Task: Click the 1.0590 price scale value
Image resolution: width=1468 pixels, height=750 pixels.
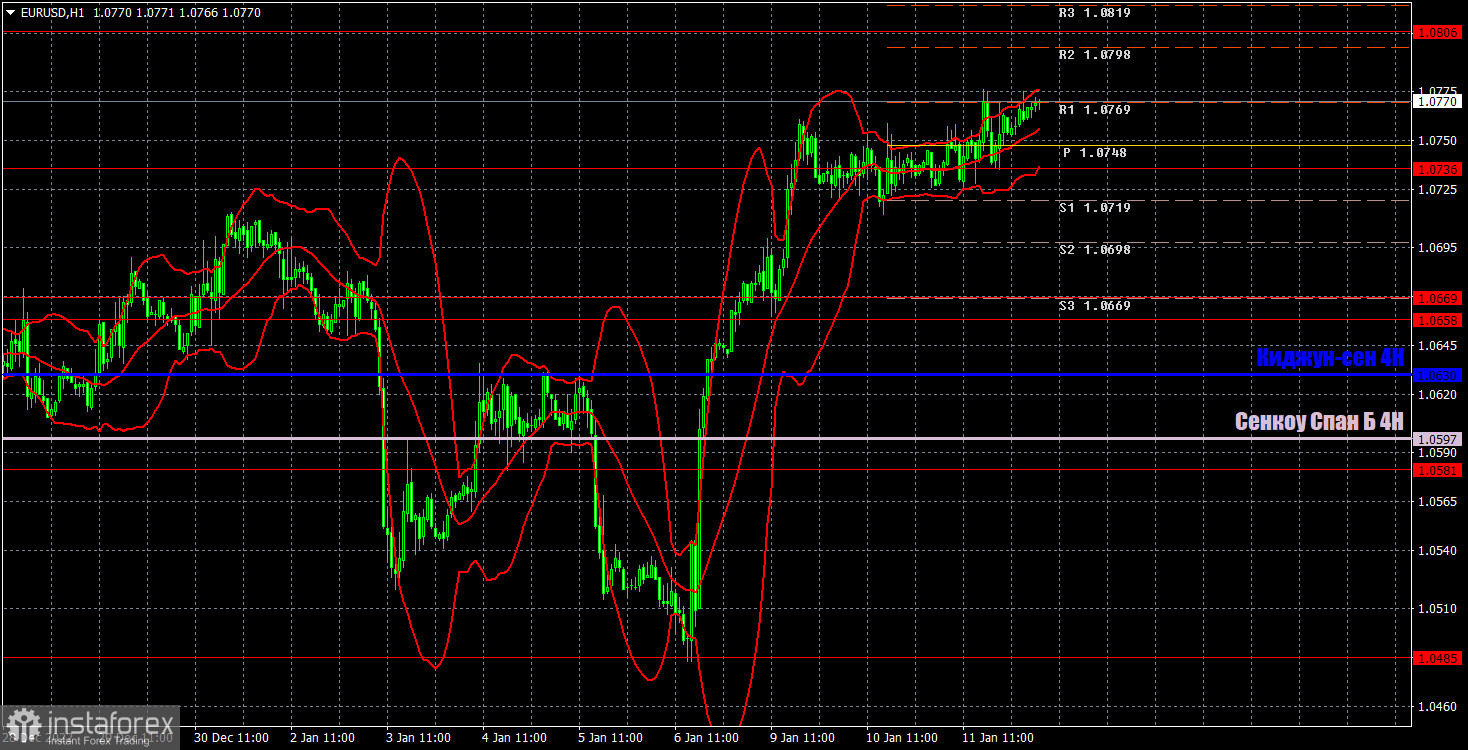Action: pos(1439,453)
